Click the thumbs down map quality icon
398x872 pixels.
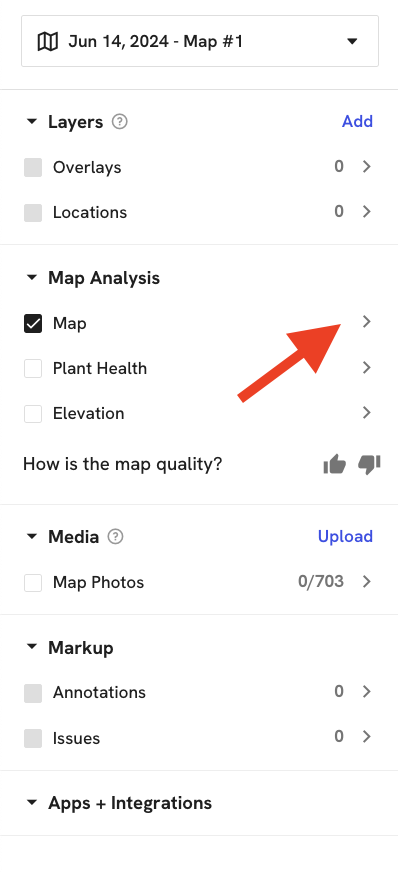pyautogui.click(x=369, y=464)
